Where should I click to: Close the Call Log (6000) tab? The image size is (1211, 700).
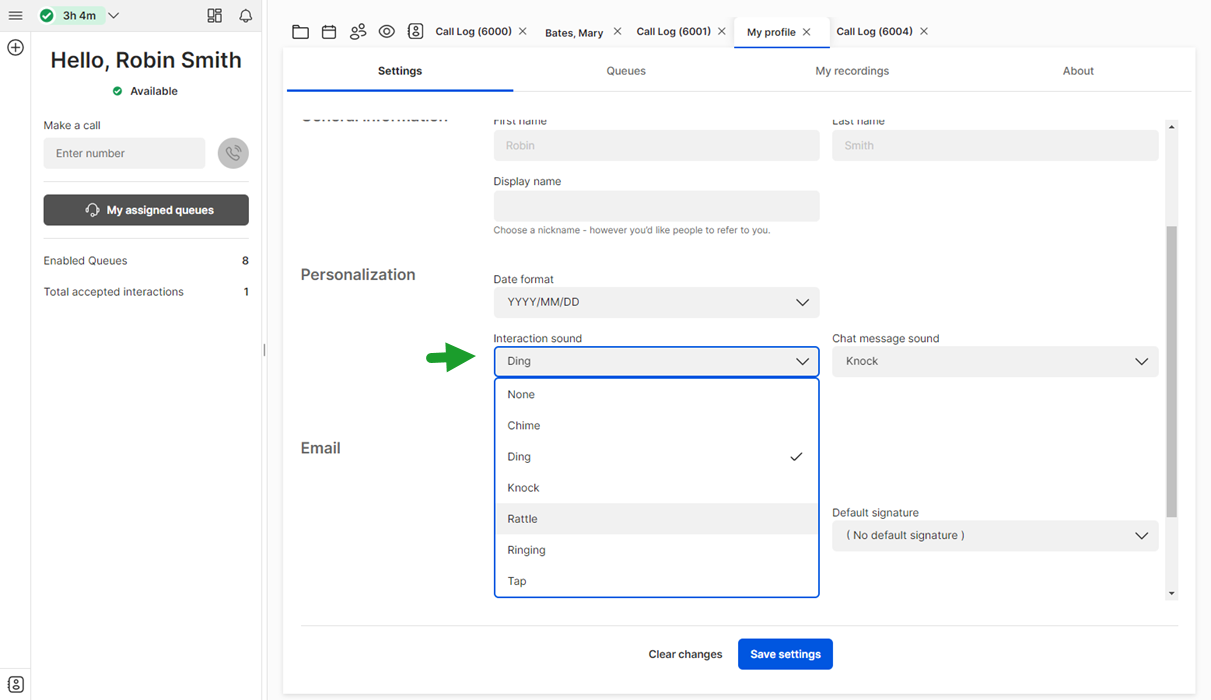523,32
